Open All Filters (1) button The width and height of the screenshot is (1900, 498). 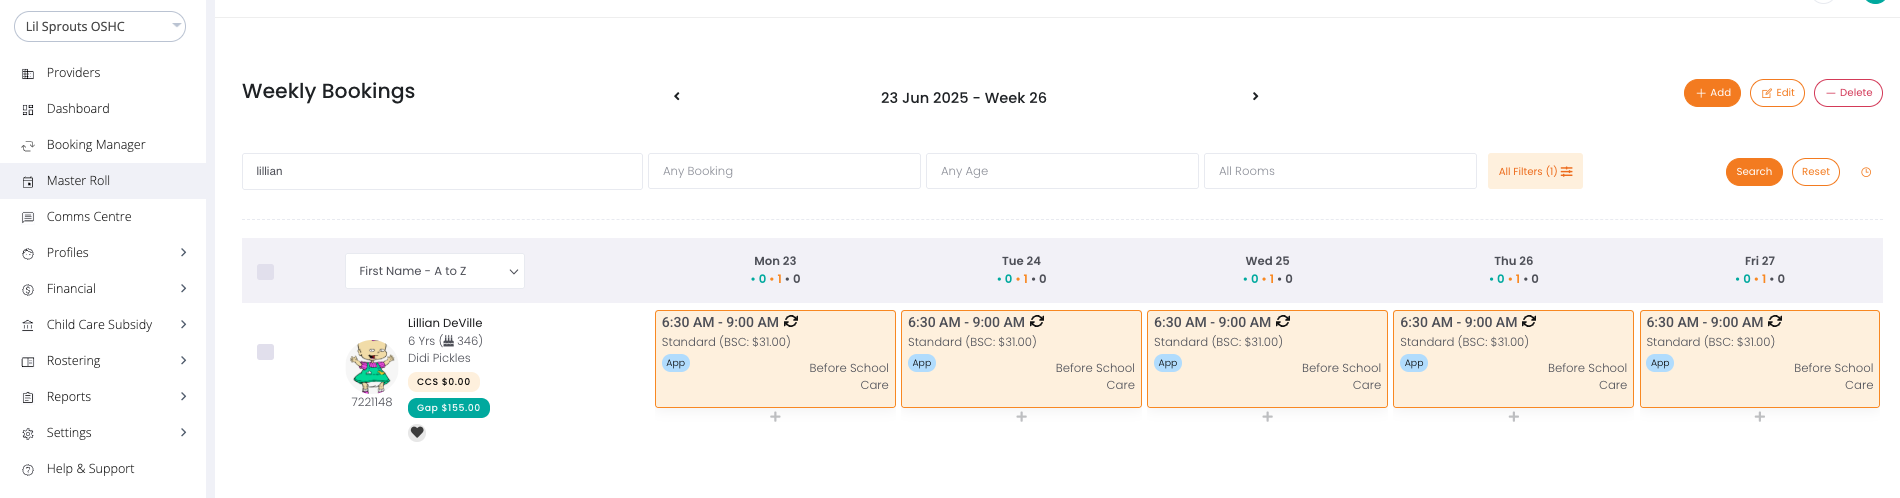1535,171
